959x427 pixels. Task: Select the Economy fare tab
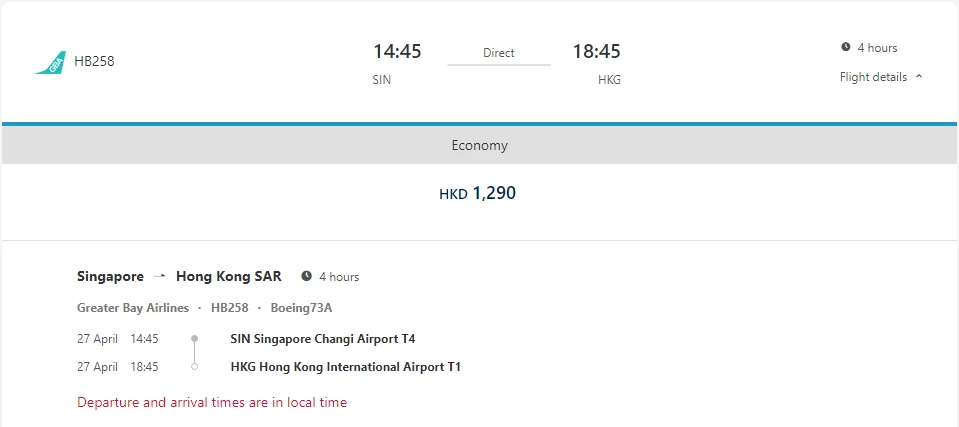480,146
